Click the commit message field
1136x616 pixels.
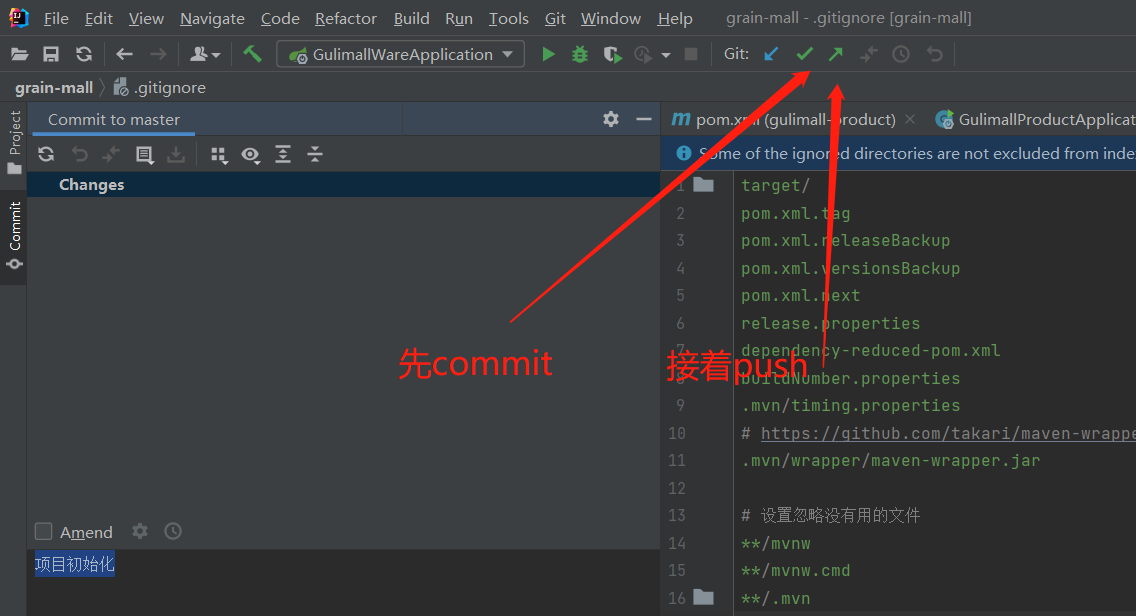pos(343,582)
